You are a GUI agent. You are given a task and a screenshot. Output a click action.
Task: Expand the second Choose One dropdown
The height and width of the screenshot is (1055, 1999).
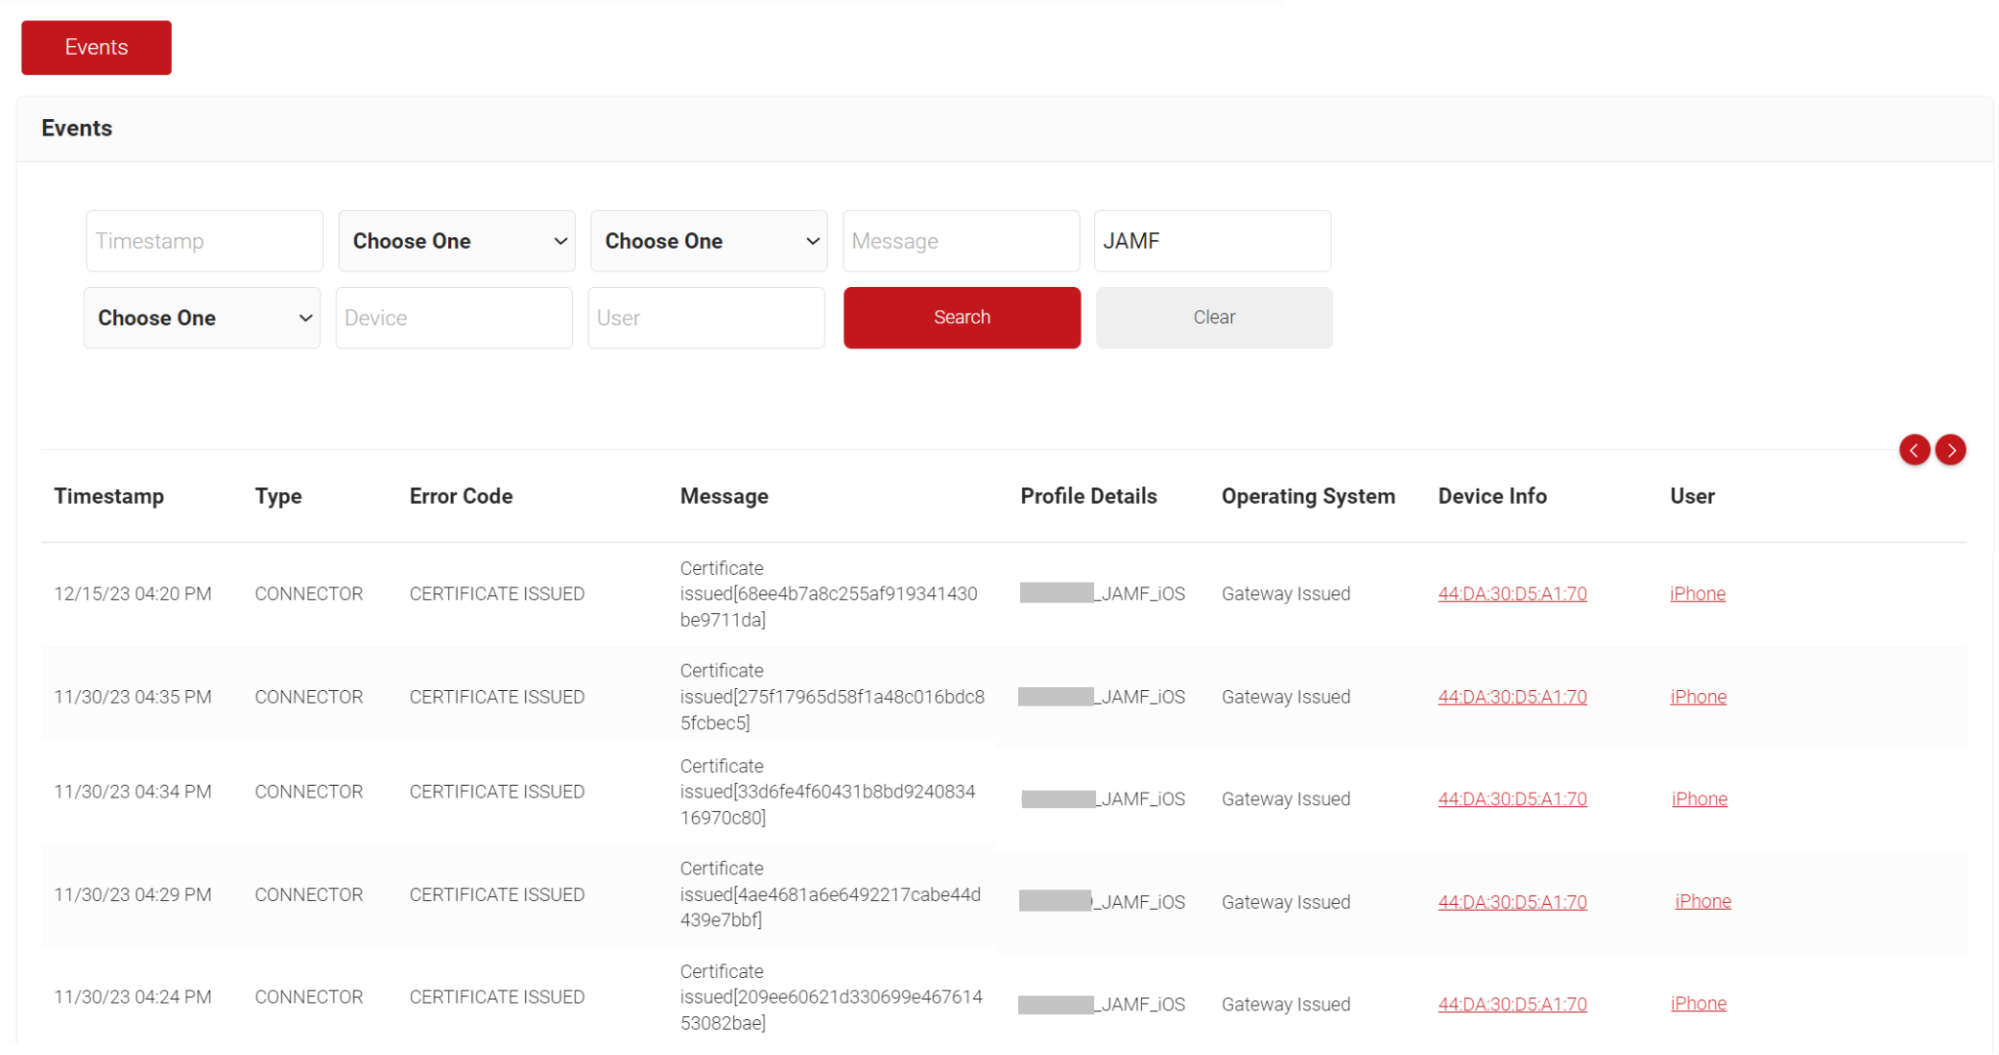point(709,241)
